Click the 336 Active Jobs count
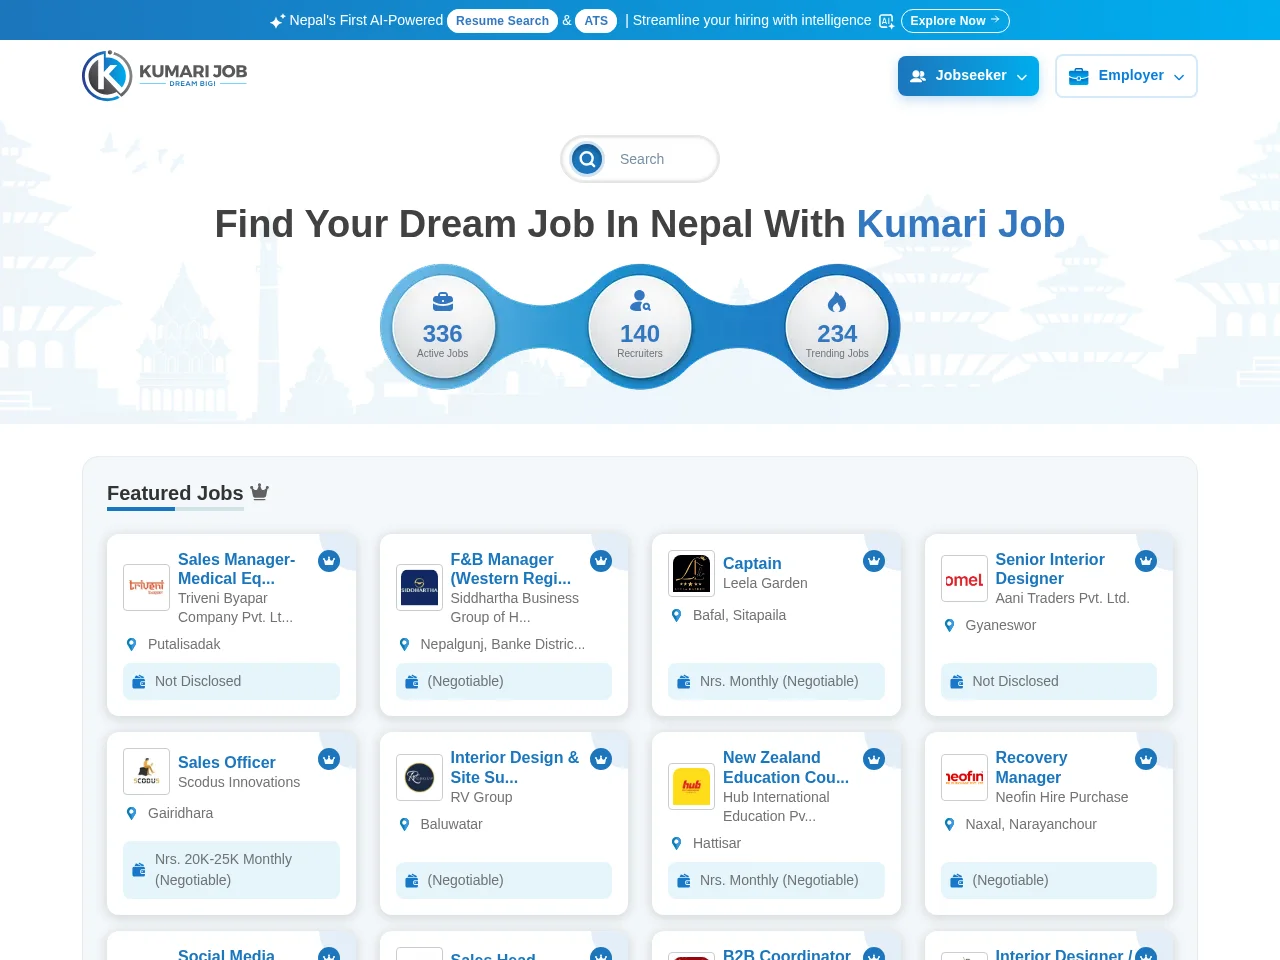The width and height of the screenshot is (1280, 960). pos(443,333)
